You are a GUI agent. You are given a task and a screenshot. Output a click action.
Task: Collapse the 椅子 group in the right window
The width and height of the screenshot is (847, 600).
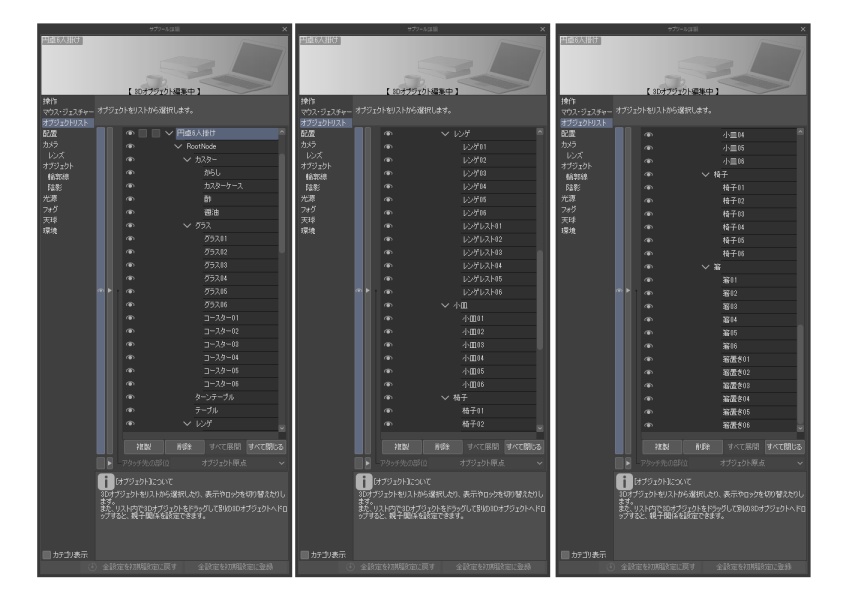pyautogui.click(x=705, y=174)
